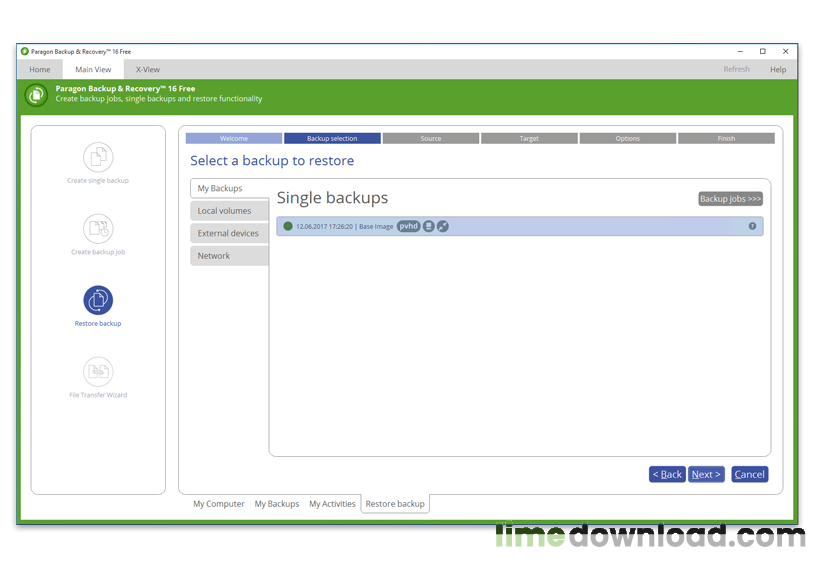Select the Network side tab
Image resolution: width=813 pixels, height=566 pixels.
230,256
